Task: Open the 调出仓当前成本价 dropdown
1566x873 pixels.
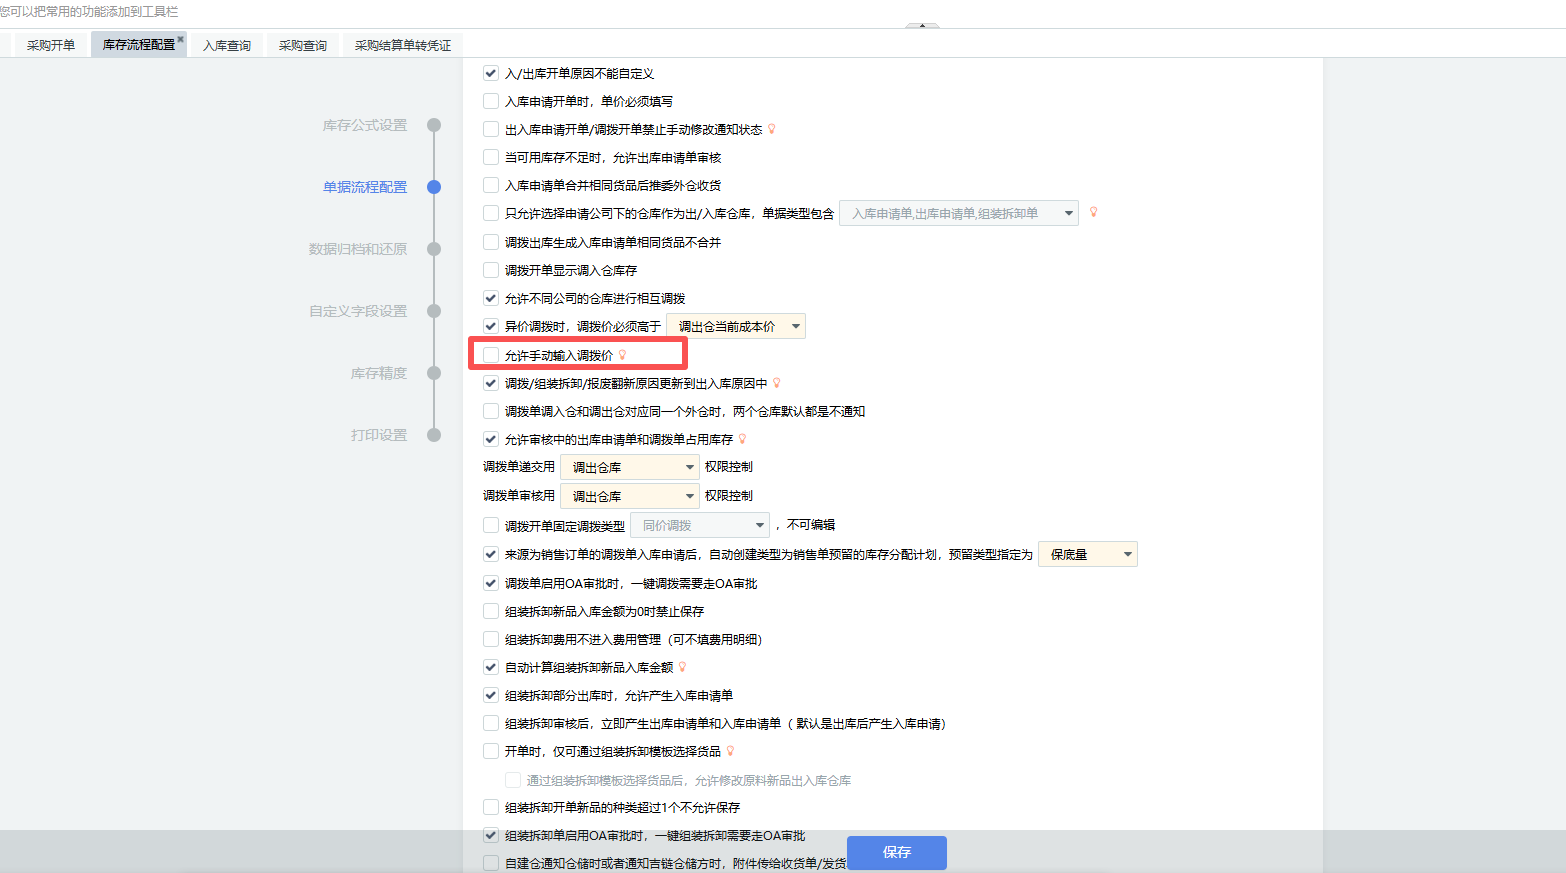Action: point(735,326)
